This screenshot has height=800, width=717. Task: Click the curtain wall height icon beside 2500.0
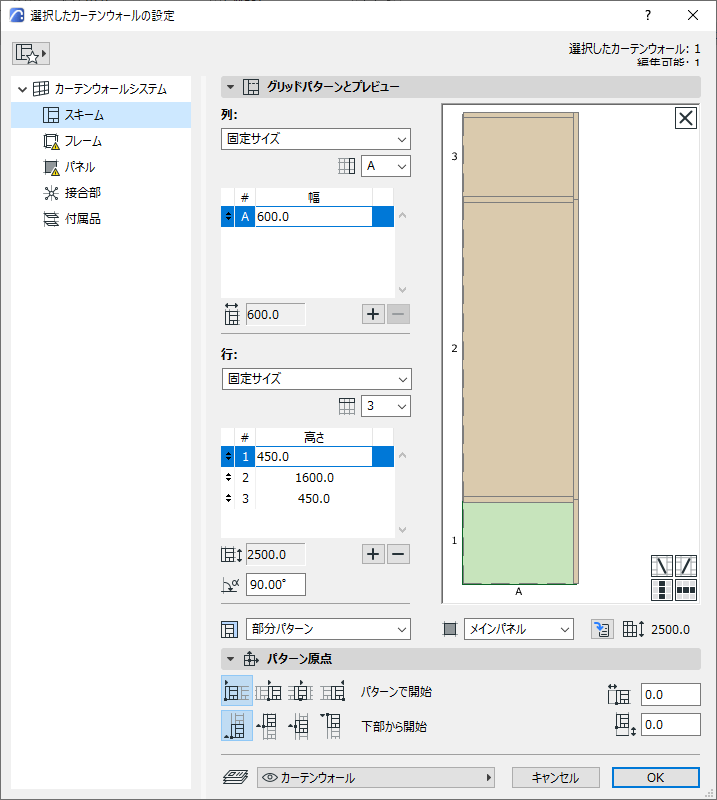tap(633, 629)
